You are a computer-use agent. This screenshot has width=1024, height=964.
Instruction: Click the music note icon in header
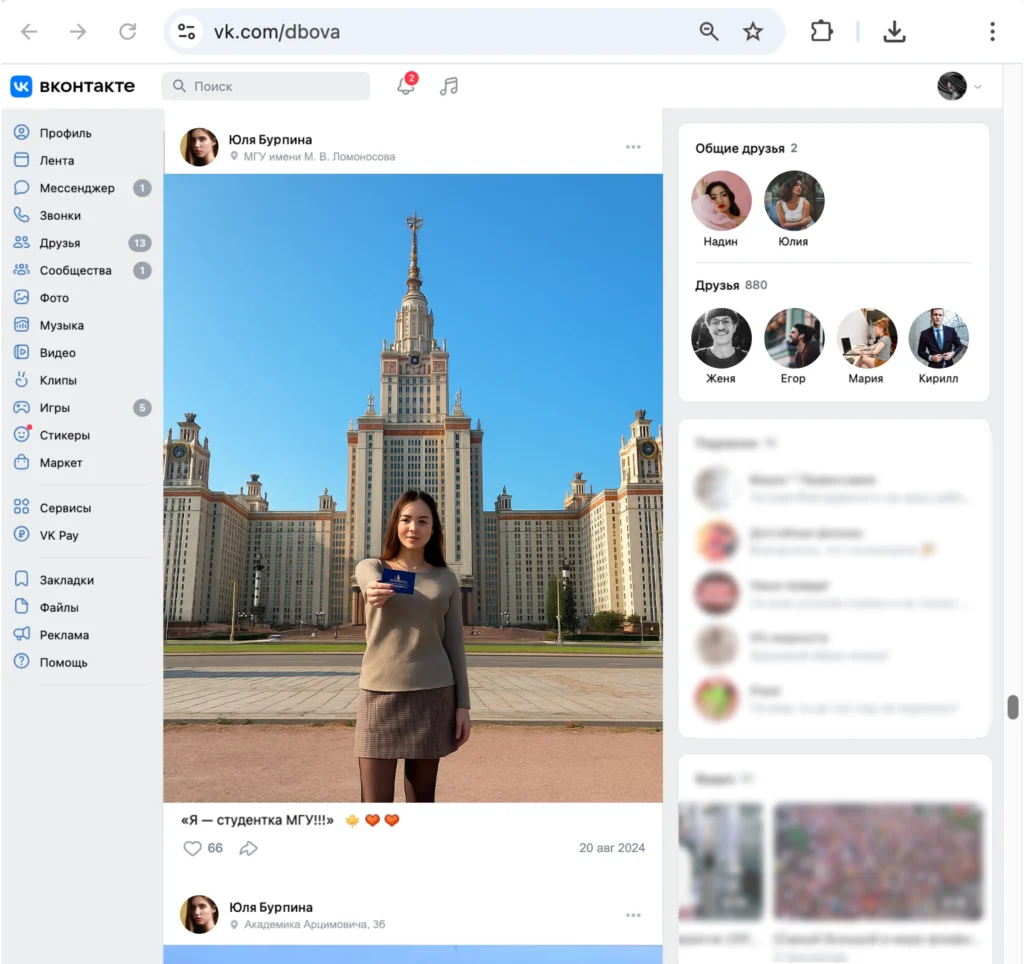pyautogui.click(x=449, y=86)
